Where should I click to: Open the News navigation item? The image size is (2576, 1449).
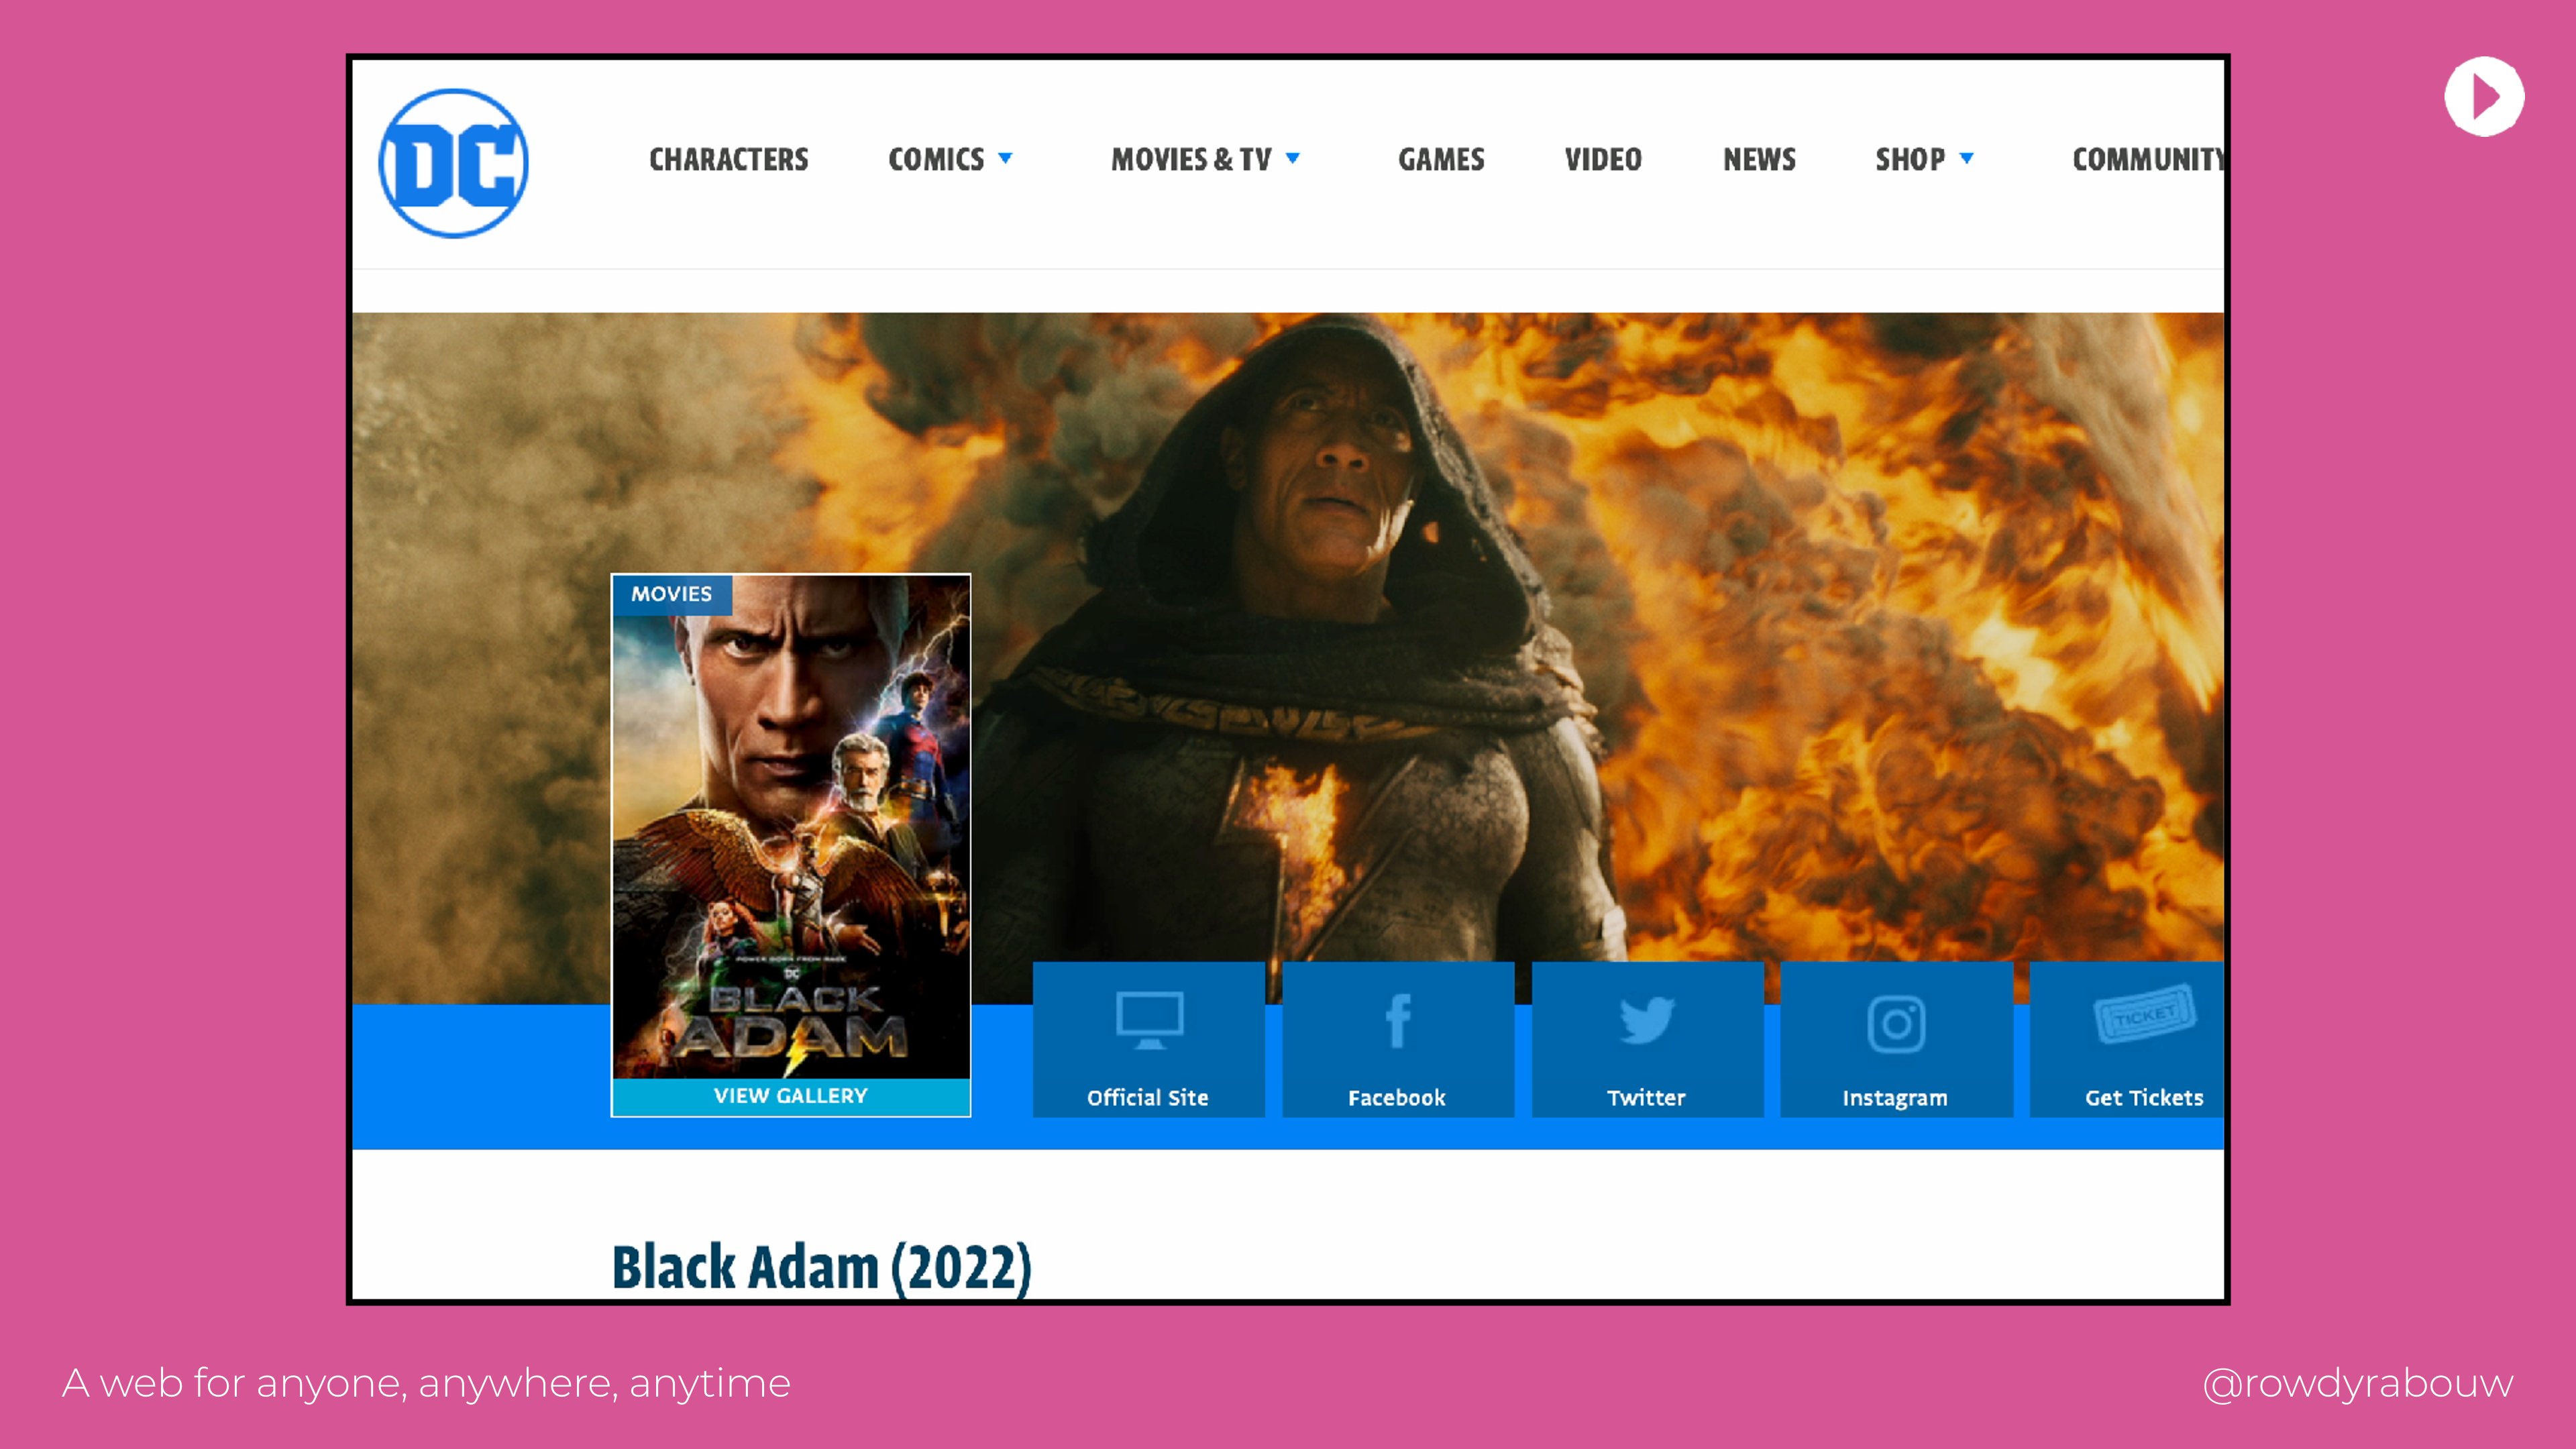(x=1758, y=159)
